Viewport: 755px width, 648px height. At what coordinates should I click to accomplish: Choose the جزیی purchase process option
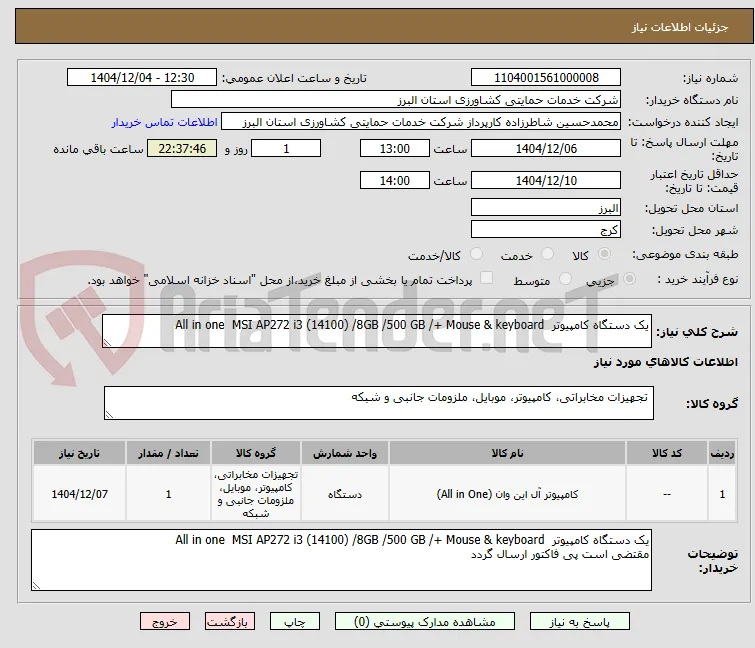tap(629, 279)
